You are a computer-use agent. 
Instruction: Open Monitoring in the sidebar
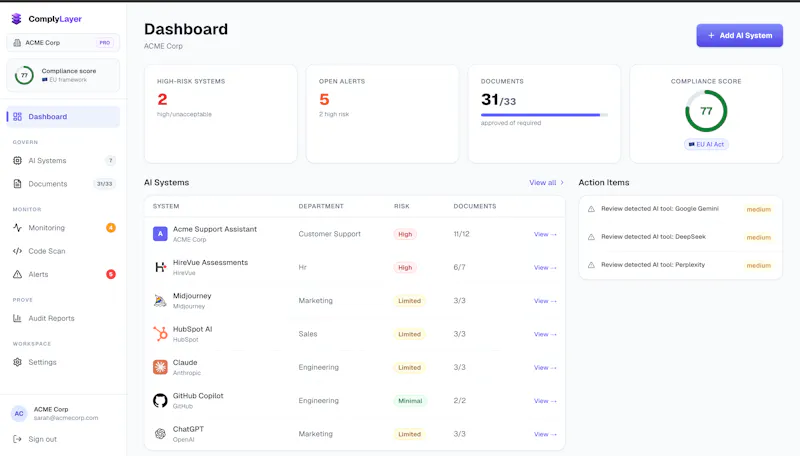pyautogui.click(x=63, y=228)
